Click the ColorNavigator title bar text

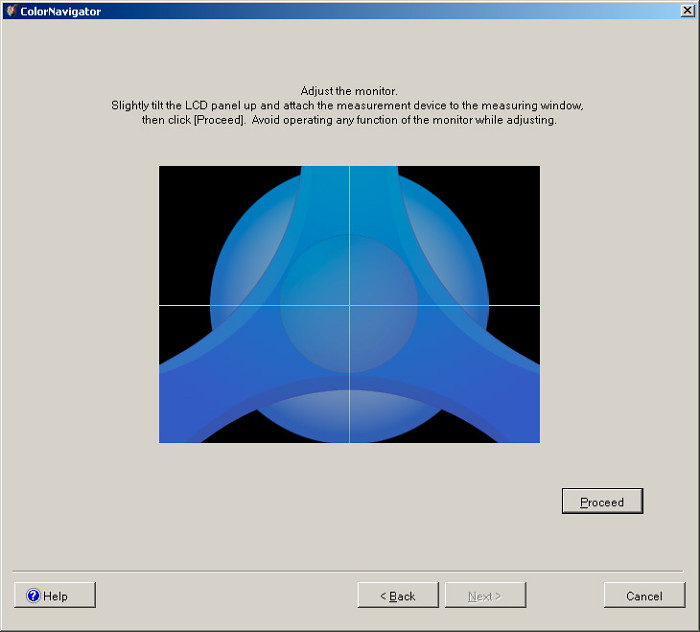60,11
